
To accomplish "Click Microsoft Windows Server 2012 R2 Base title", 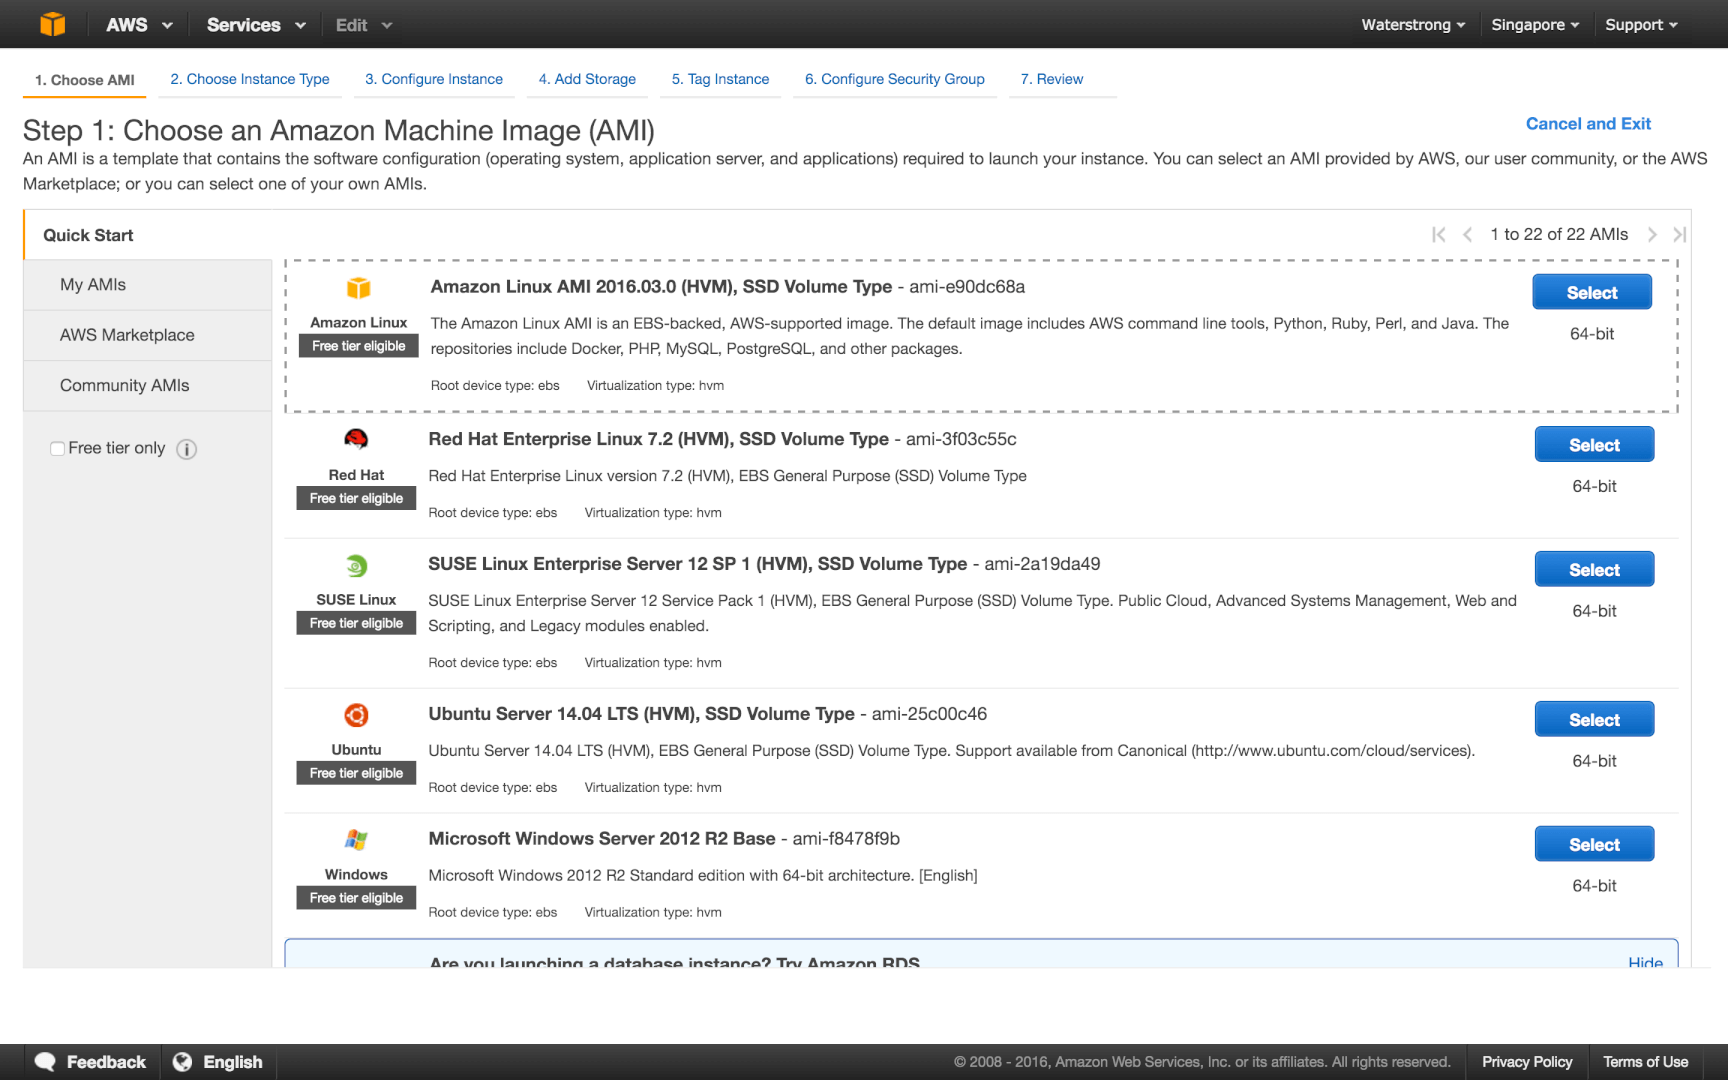I will [x=602, y=839].
